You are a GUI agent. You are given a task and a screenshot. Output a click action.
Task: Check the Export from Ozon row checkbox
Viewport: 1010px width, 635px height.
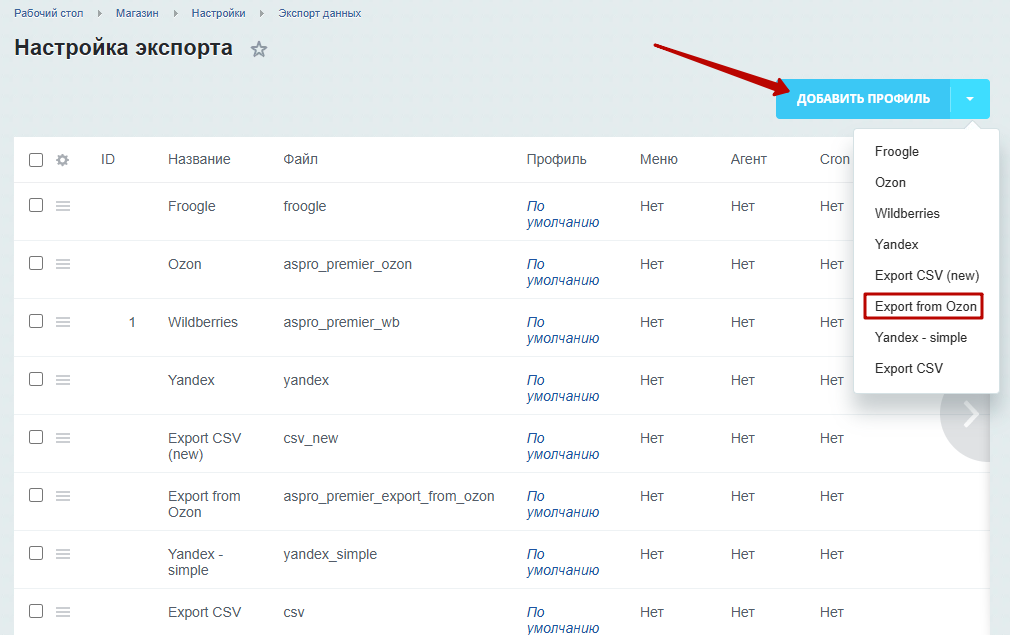tap(36, 495)
